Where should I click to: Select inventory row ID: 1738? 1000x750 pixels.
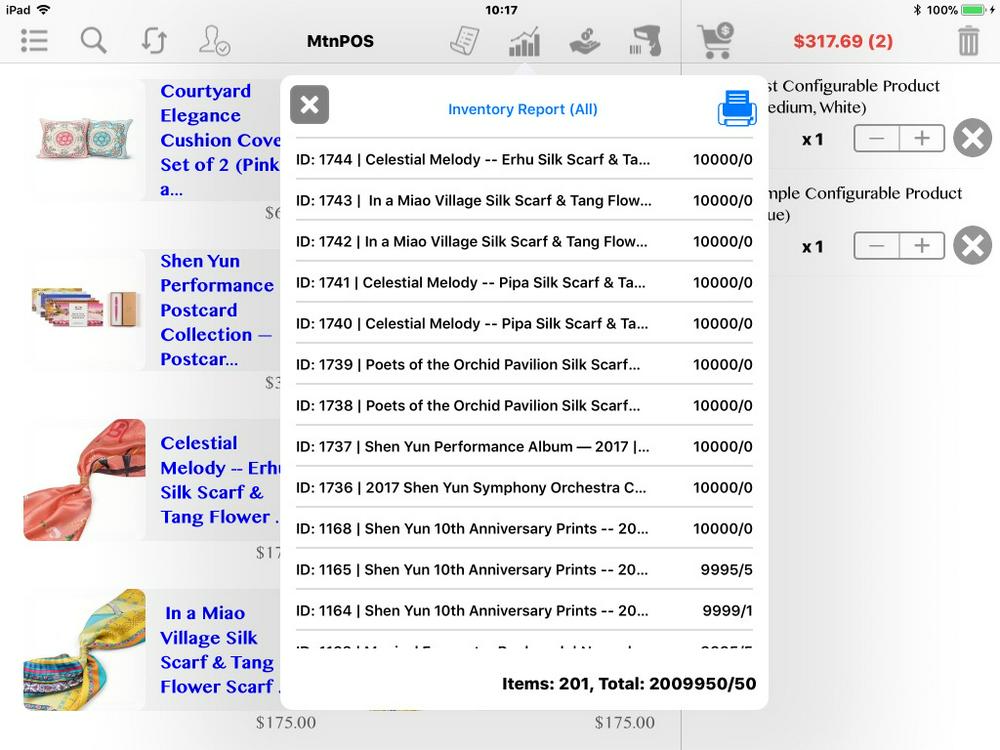(524, 406)
